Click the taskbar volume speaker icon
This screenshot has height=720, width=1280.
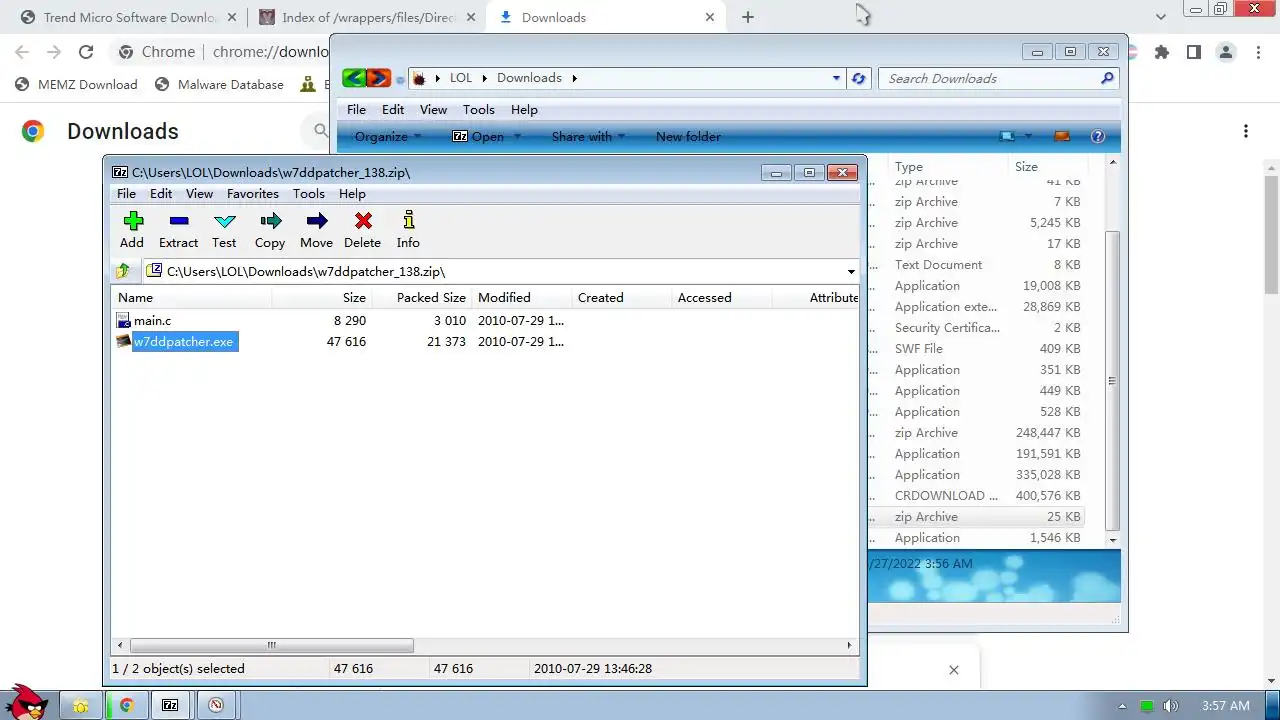[1171, 706]
